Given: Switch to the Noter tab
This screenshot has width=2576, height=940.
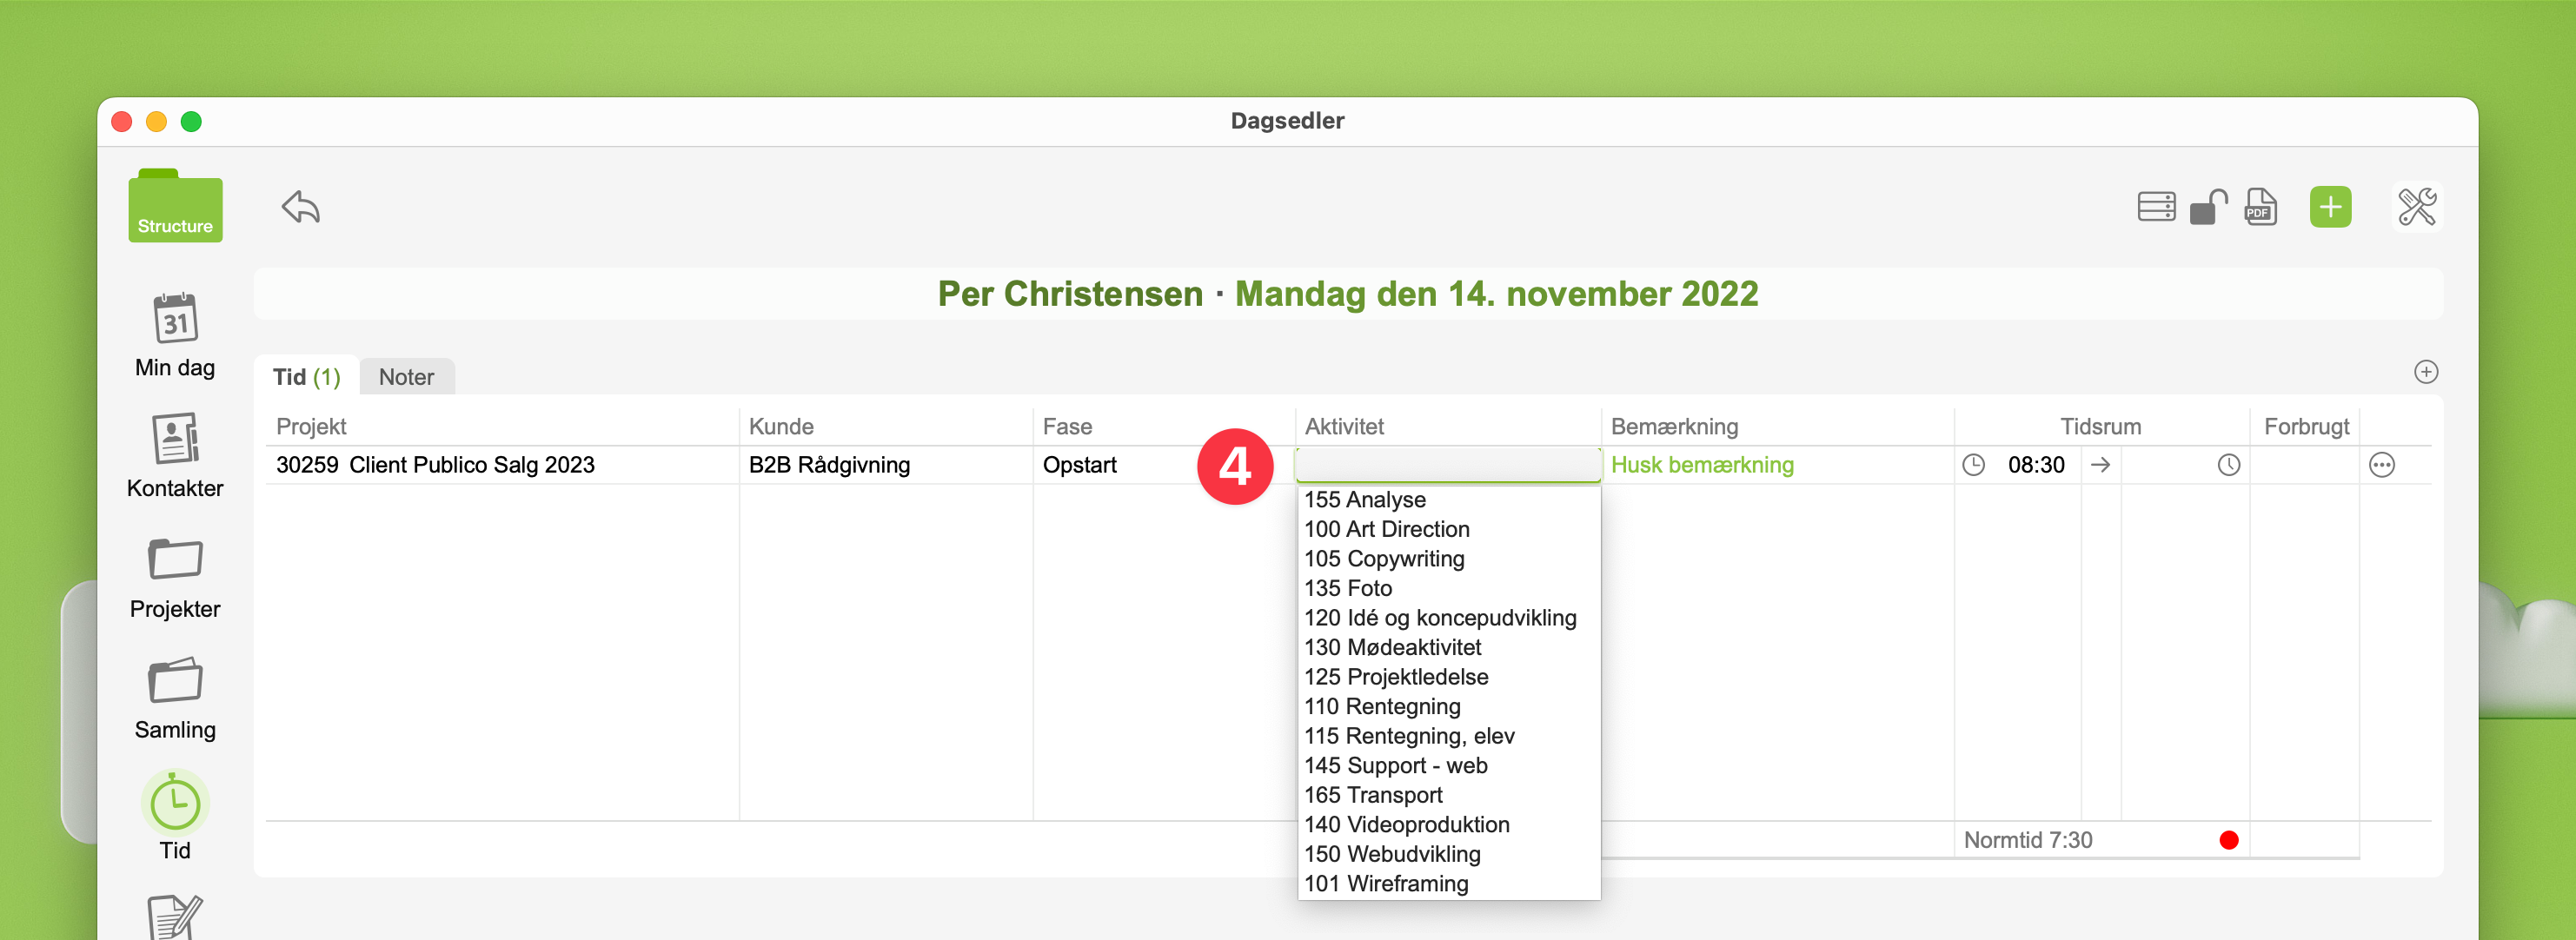Looking at the screenshot, I should coord(406,377).
